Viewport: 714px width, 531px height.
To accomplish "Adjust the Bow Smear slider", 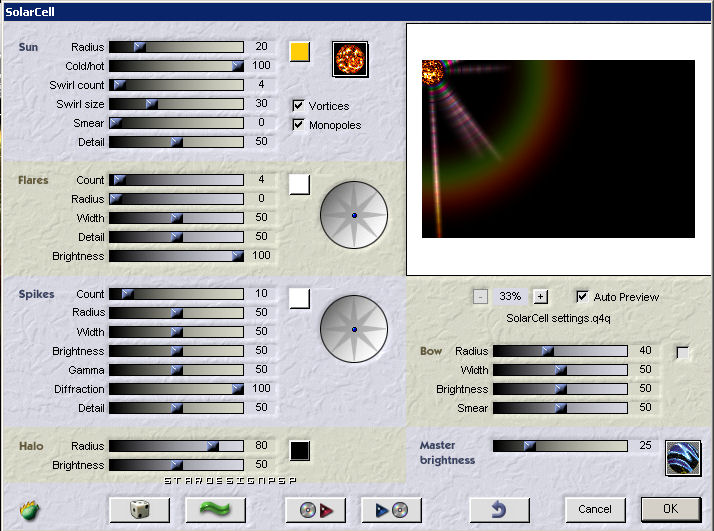I will 560,408.
